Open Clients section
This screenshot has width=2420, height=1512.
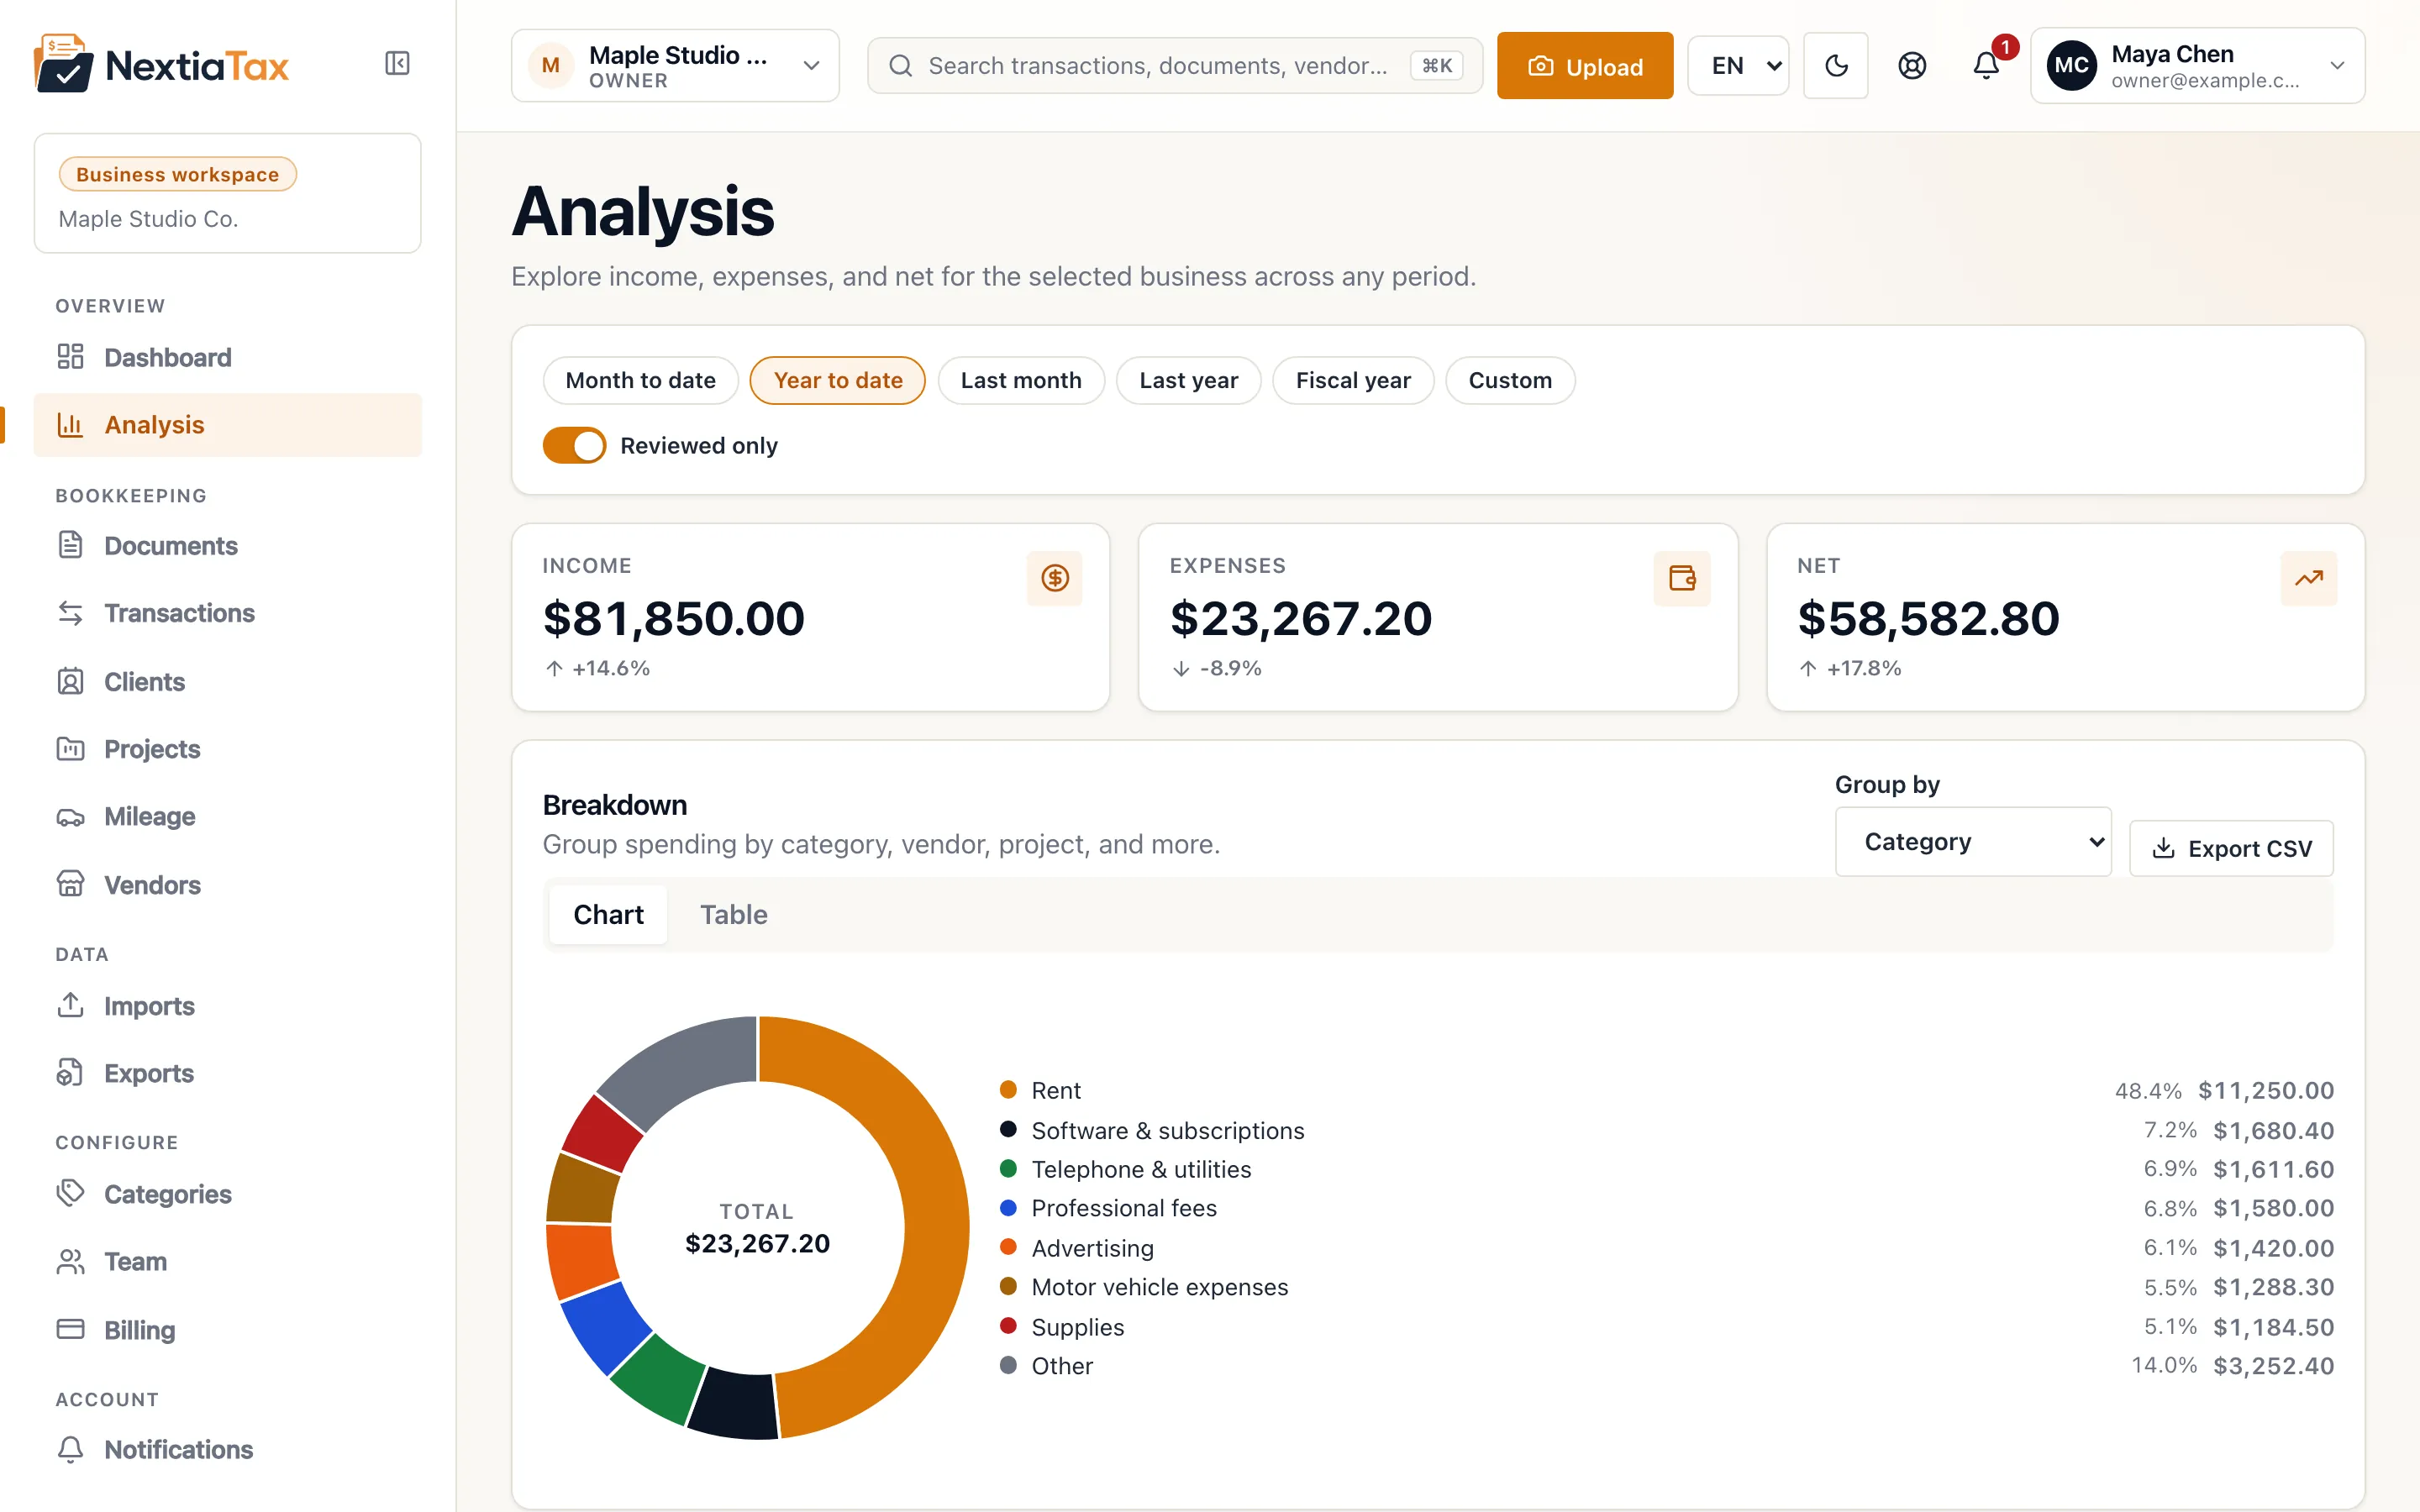pos(227,681)
